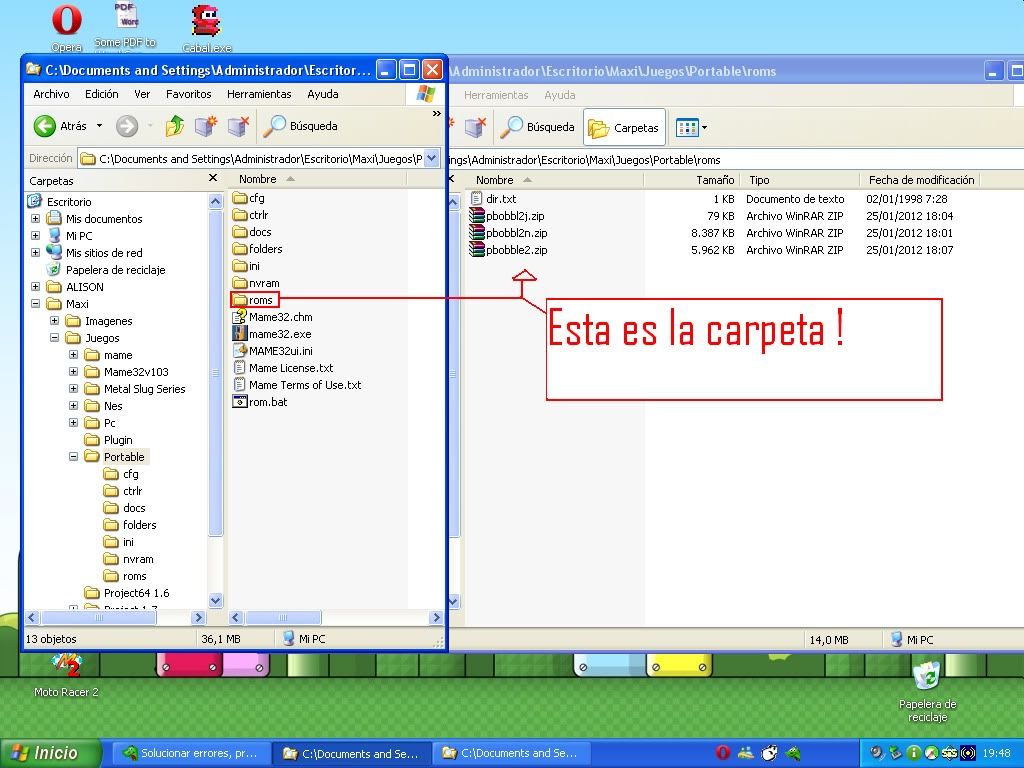
Task: Toggle Carpetas button in roms window
Action: (x=624, y=127)
